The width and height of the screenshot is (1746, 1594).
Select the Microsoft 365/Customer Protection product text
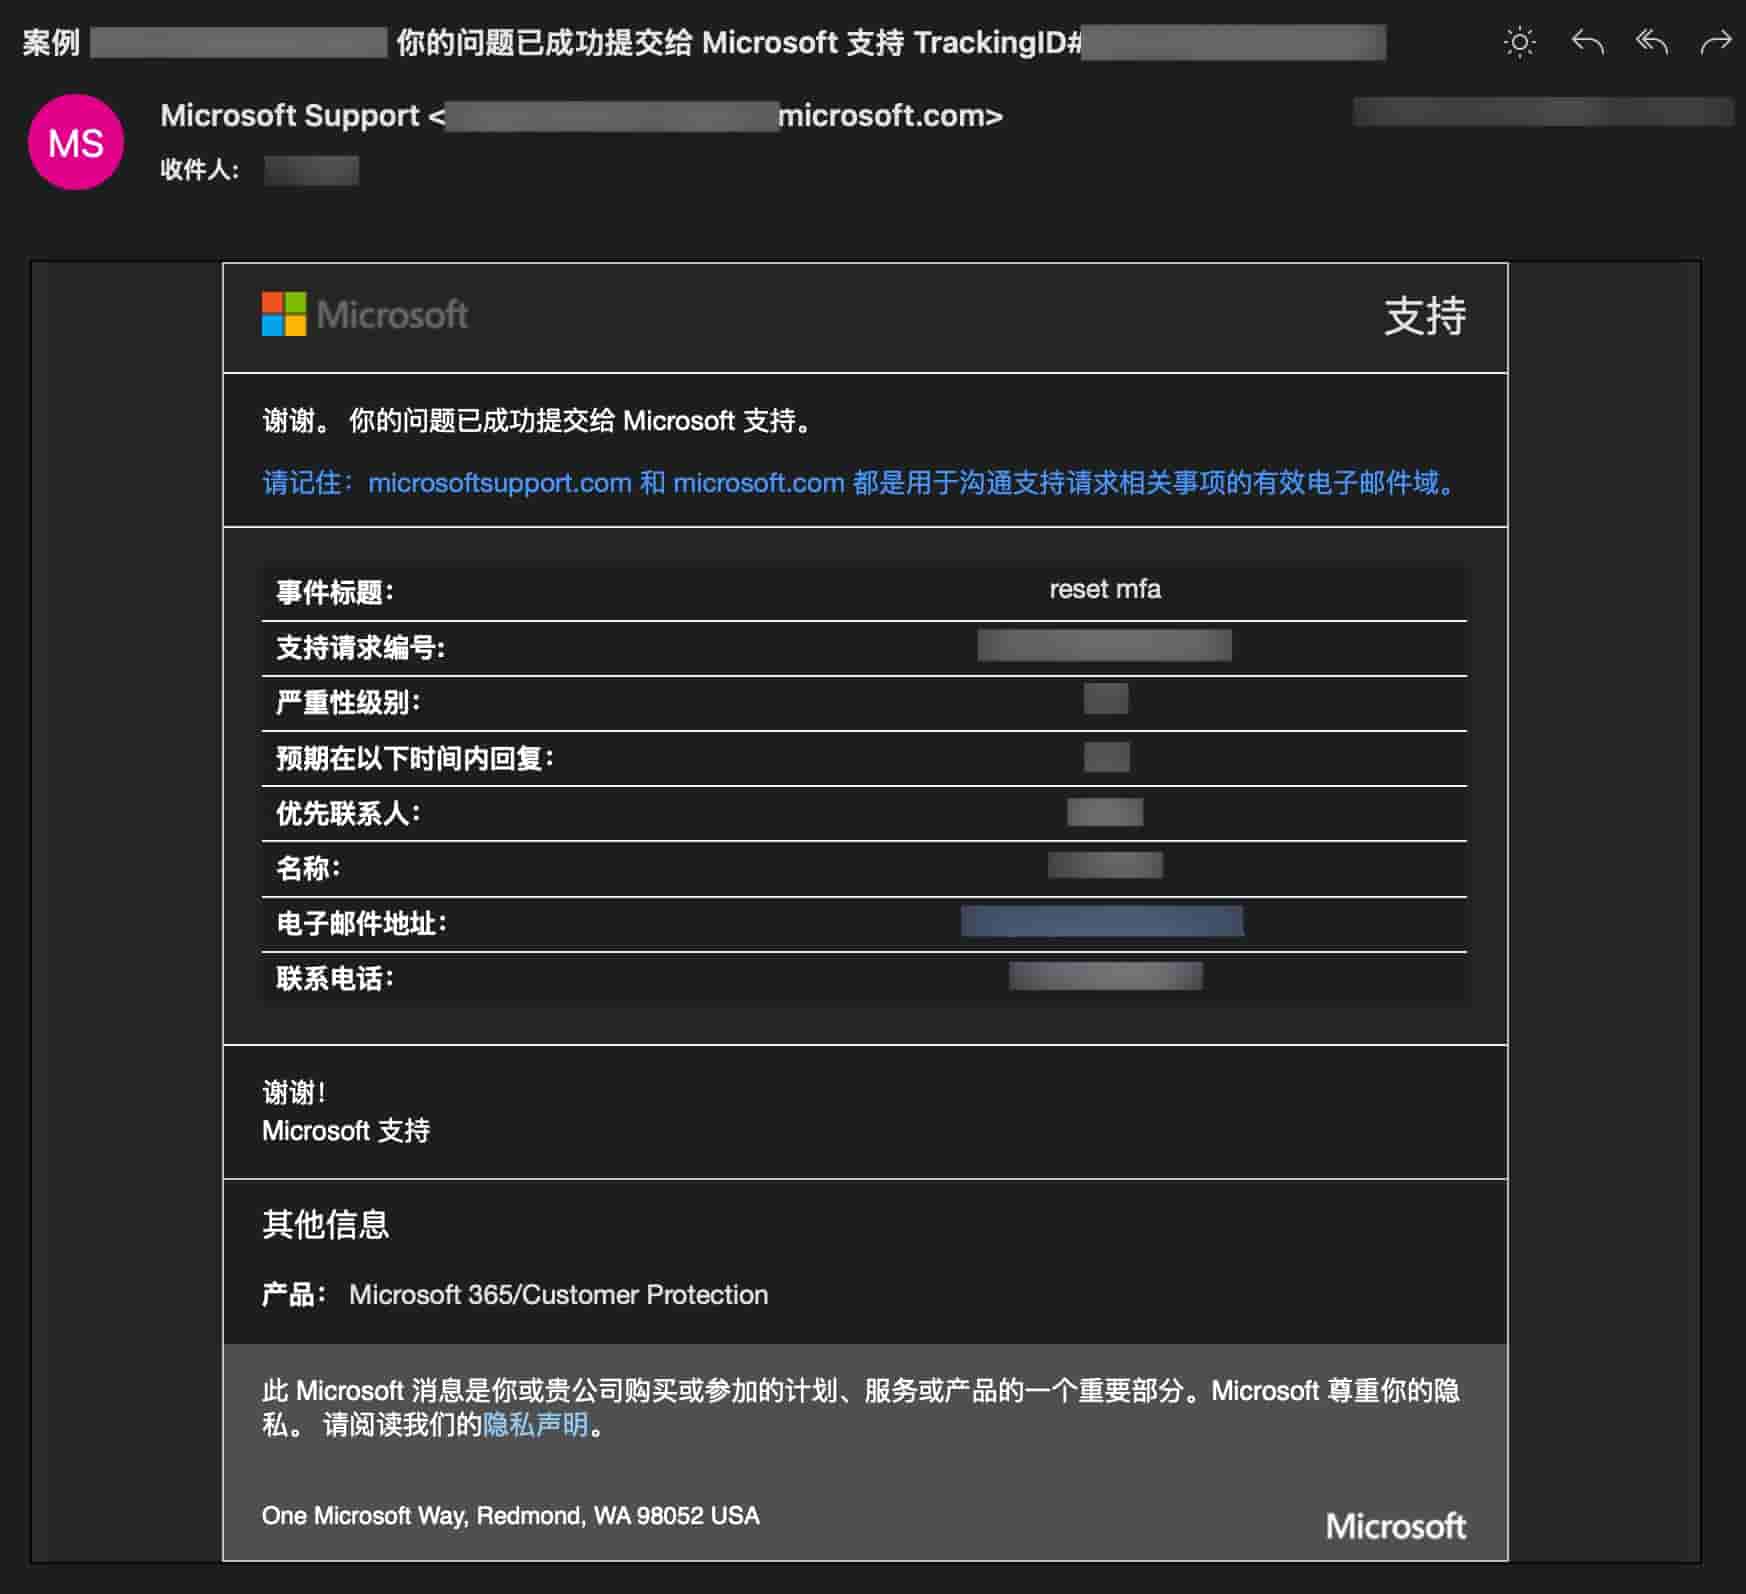(x=558, y=1295)
